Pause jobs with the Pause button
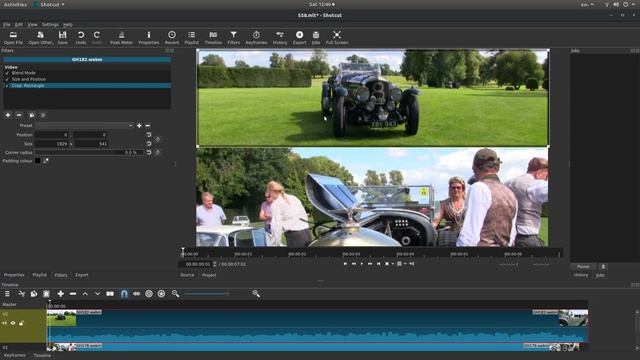This screenshot has width=640, height=360. click(x=583, y=267)
